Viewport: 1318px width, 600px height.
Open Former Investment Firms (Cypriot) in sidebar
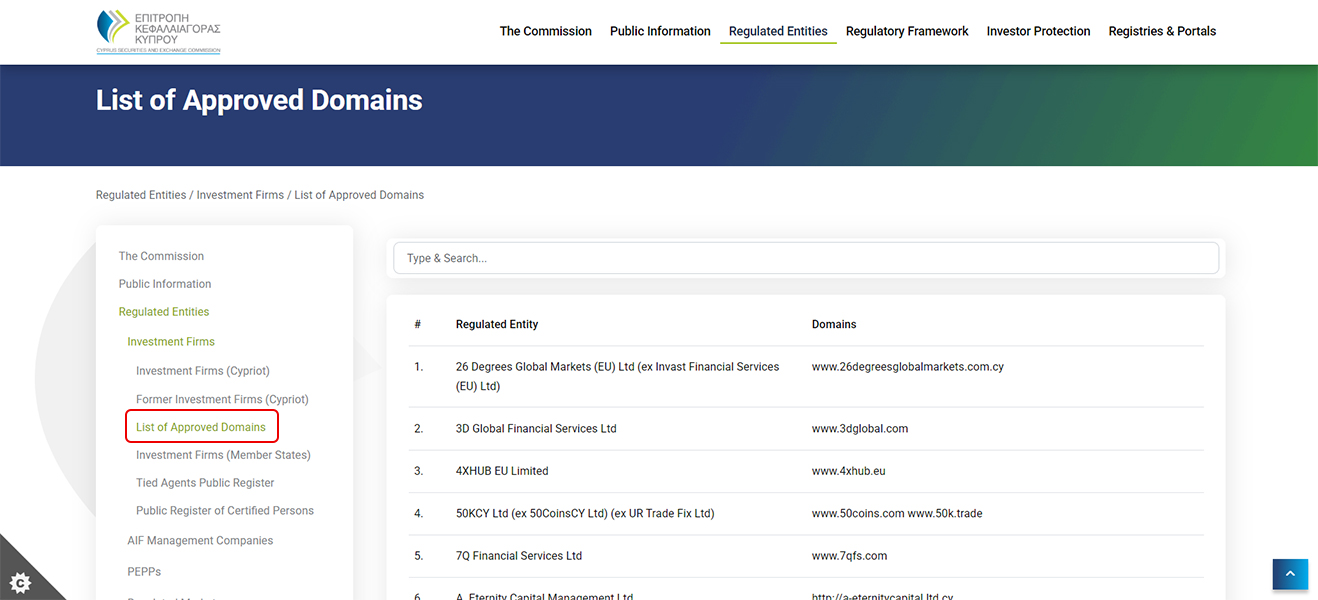(221, 398)
